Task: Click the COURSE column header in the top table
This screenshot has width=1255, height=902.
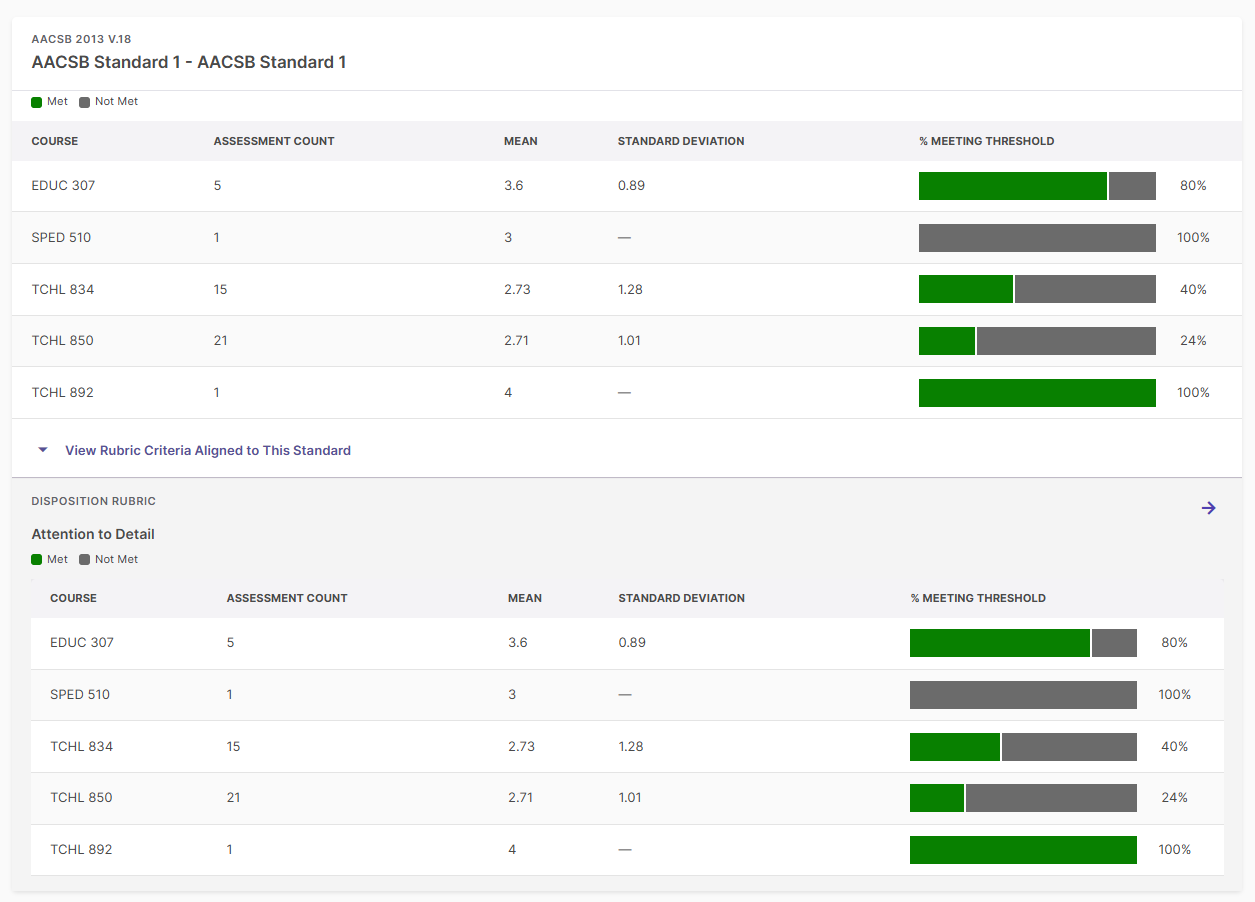Action: 55,141
